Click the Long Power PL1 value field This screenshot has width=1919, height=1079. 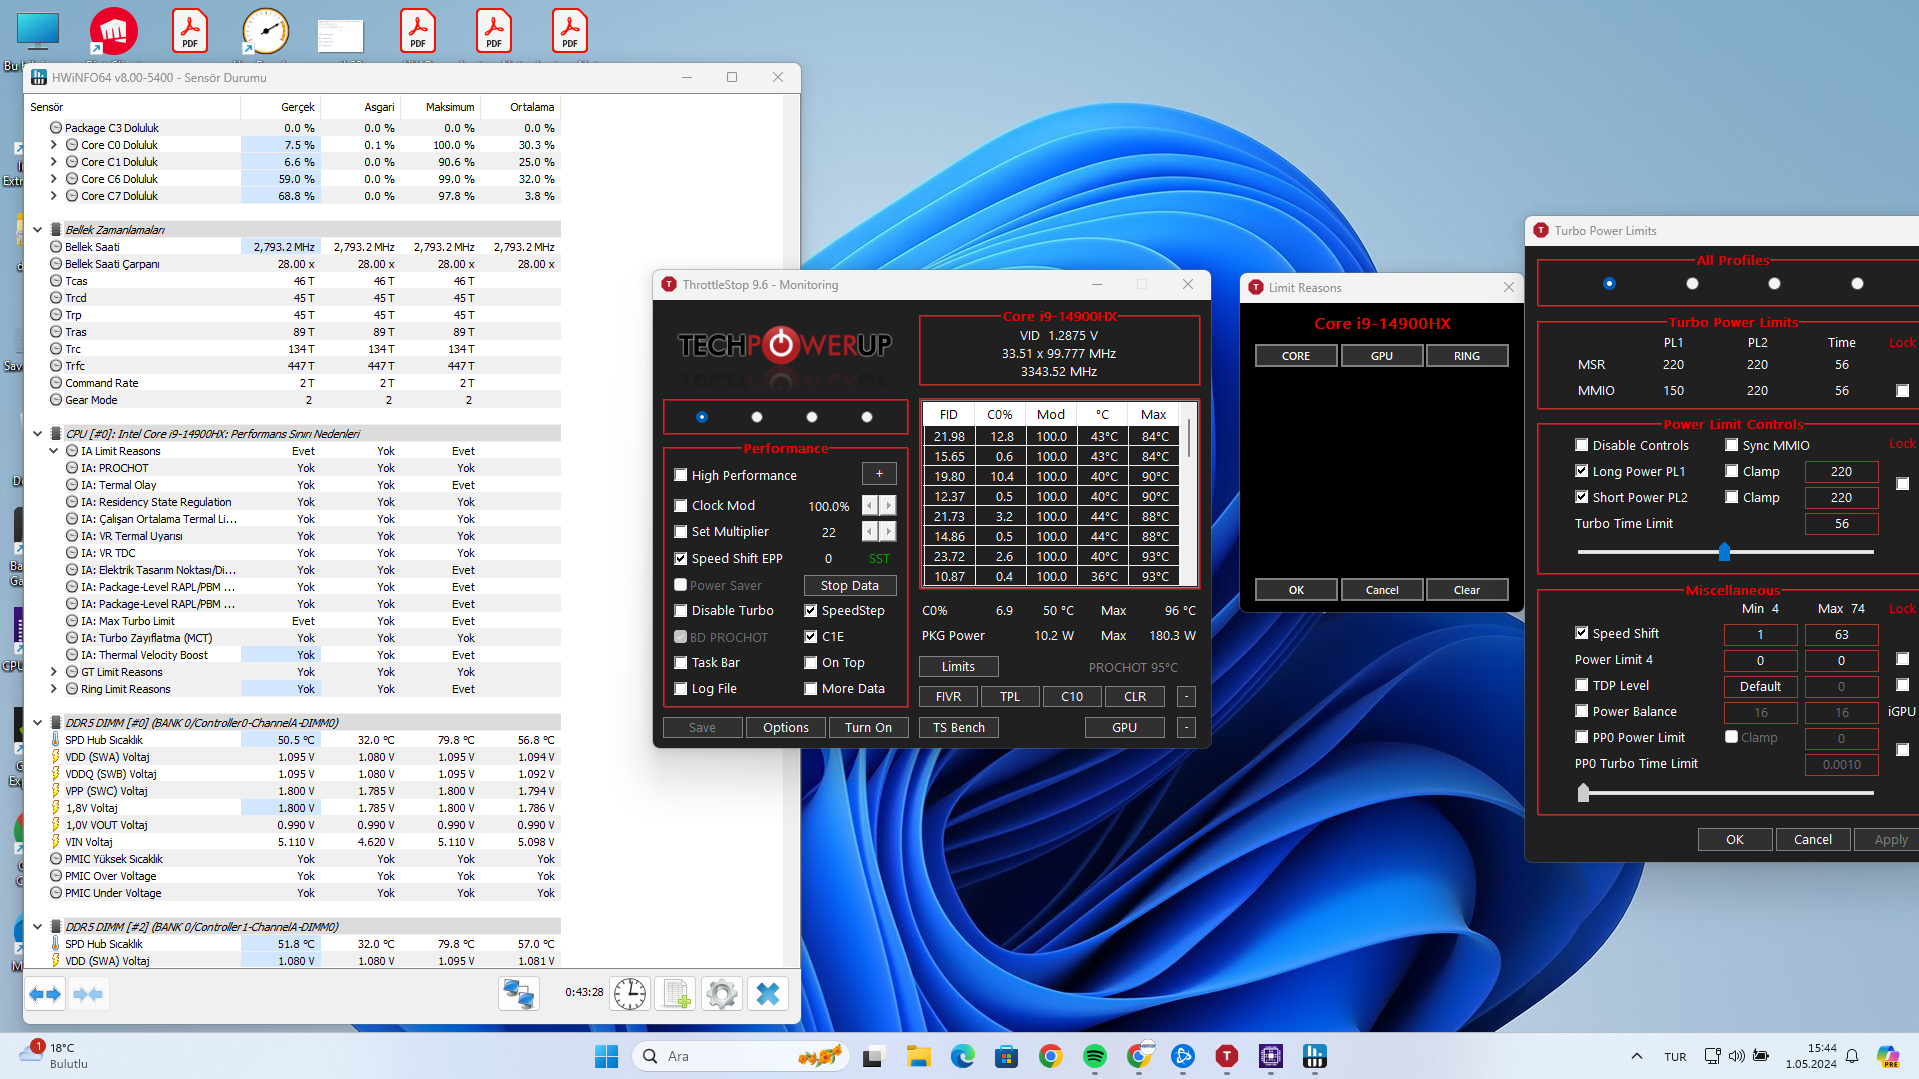[1840, 472]
